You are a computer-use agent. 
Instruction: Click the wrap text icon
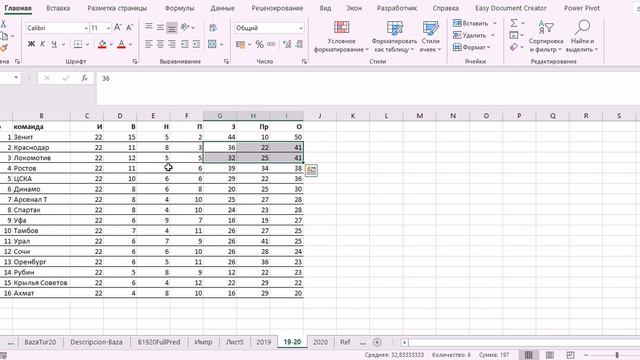pyautogui.click(x=213, y=27)
